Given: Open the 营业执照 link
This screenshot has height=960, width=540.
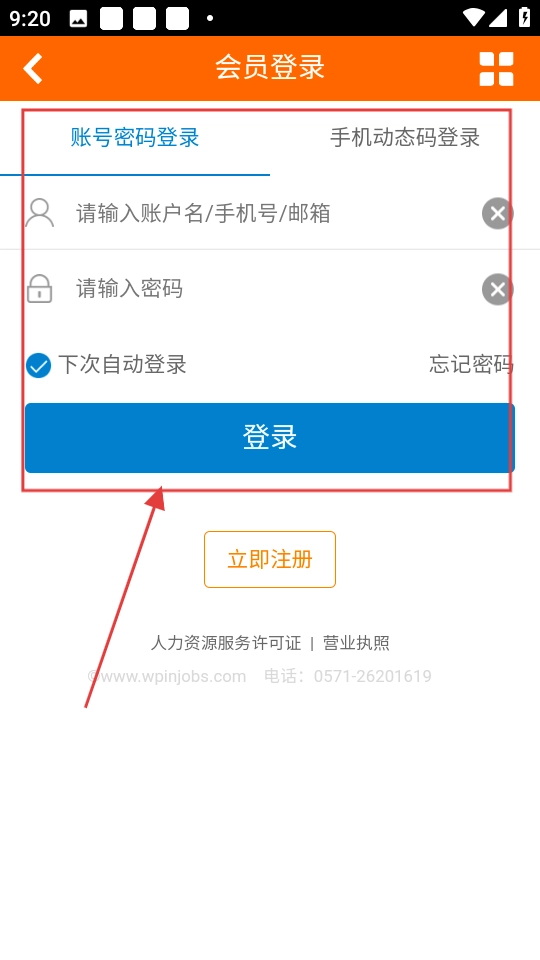Looking at the screenshot, I should [356, 643].
